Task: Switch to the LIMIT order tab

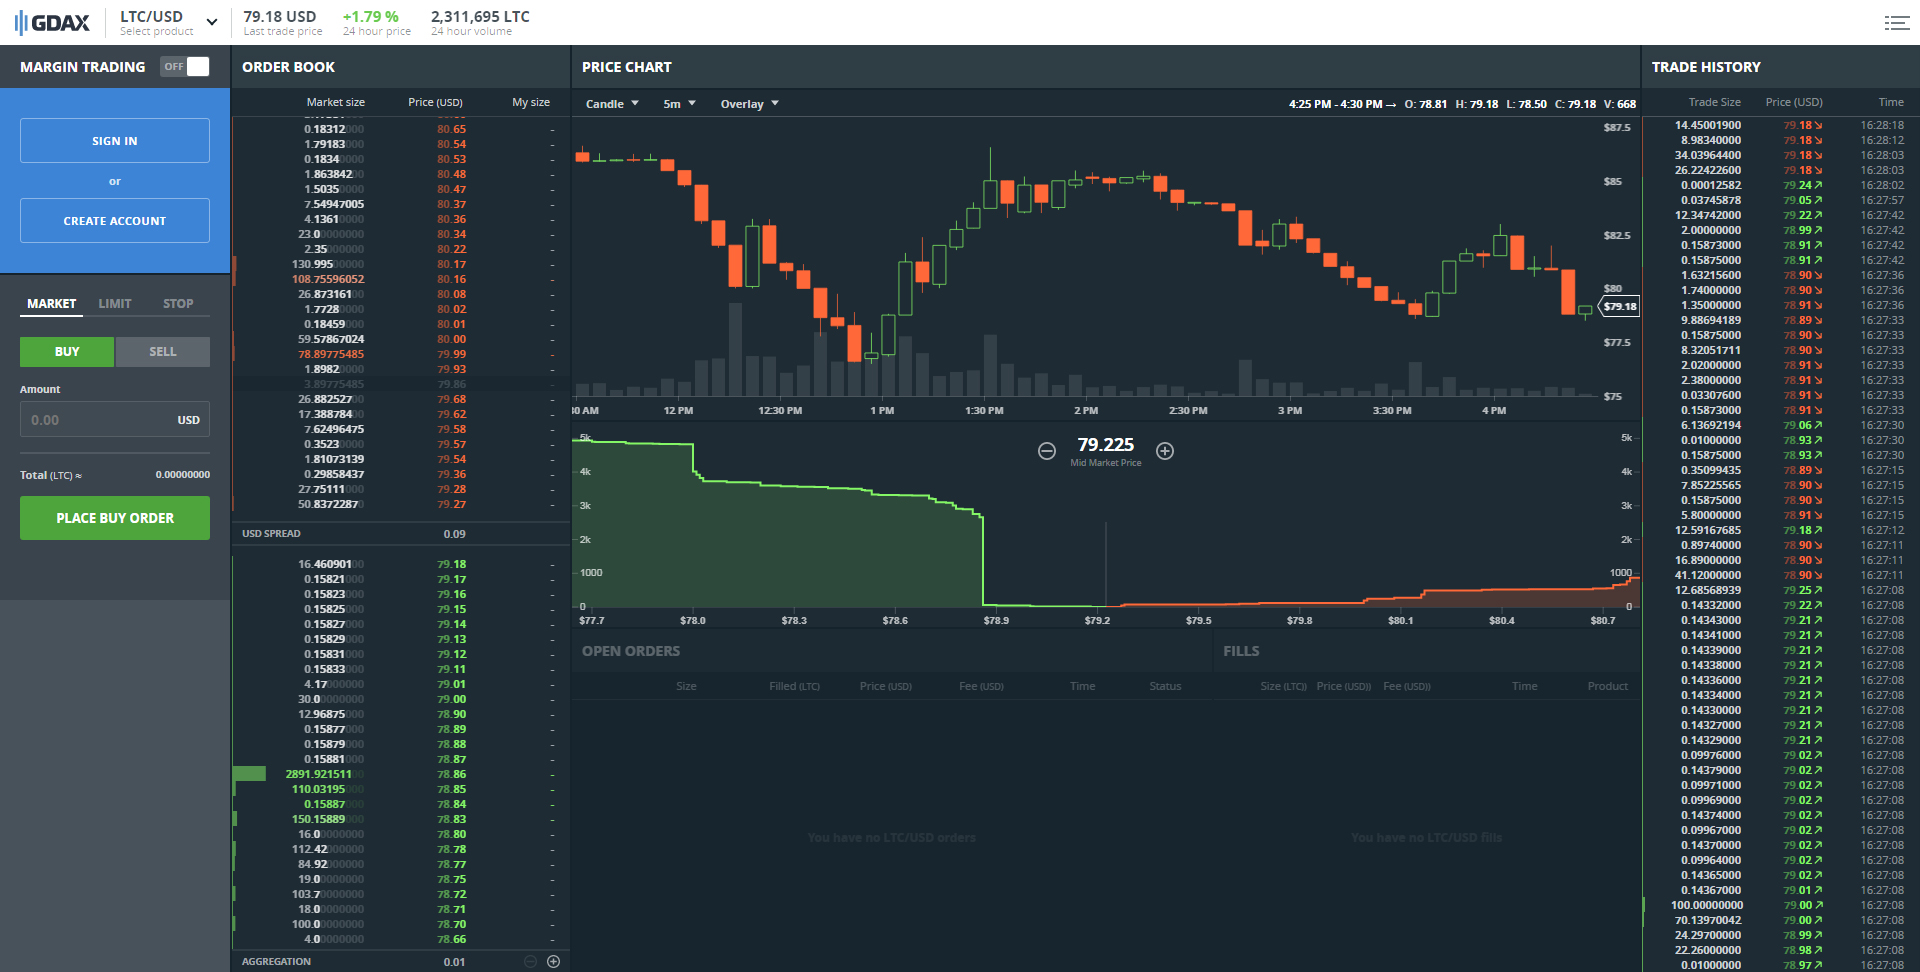Action: [x=115, y=304]
